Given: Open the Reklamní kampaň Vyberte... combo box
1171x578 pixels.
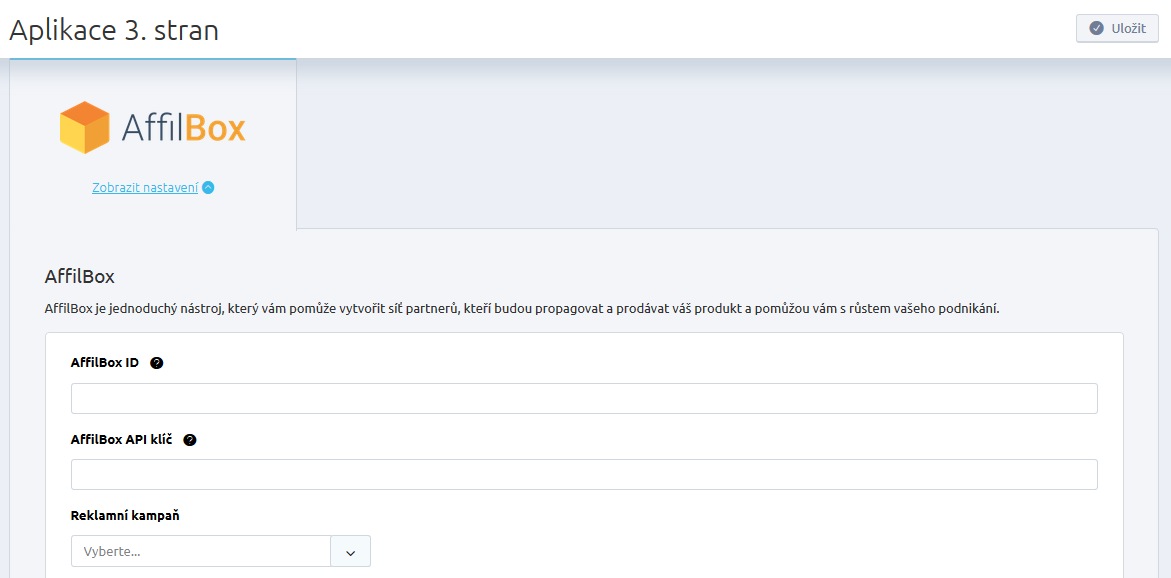Looking at the screenshot, I should click(201, 551).
